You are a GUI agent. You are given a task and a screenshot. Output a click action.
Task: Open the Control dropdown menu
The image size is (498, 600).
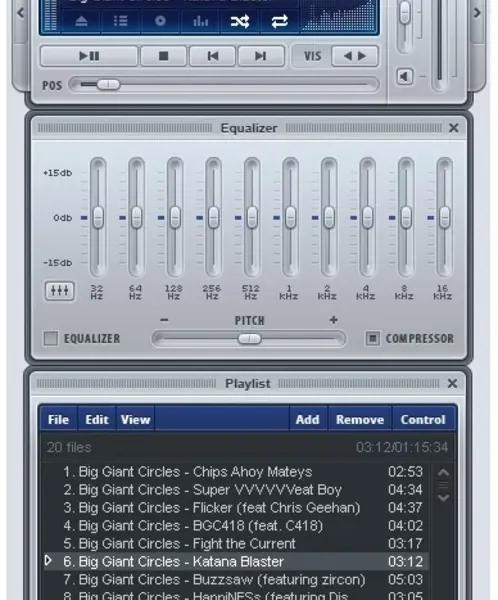coord(423,420)
